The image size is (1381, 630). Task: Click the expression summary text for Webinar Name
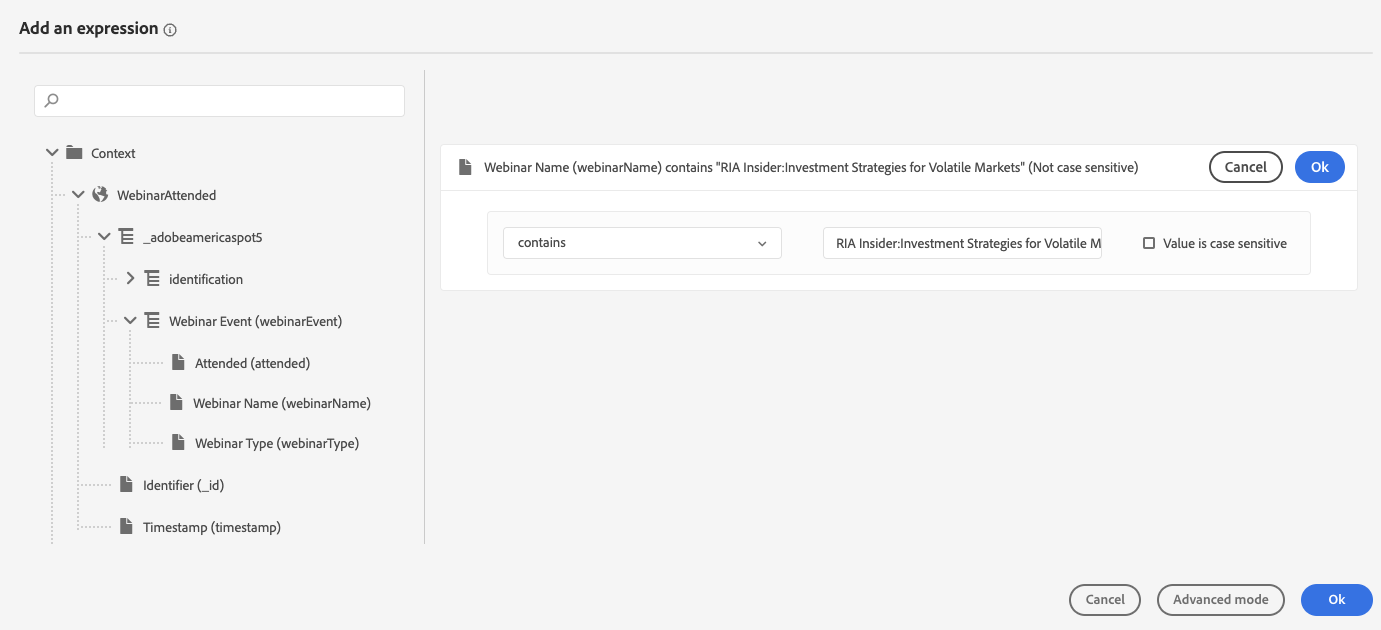pos(811,167)
